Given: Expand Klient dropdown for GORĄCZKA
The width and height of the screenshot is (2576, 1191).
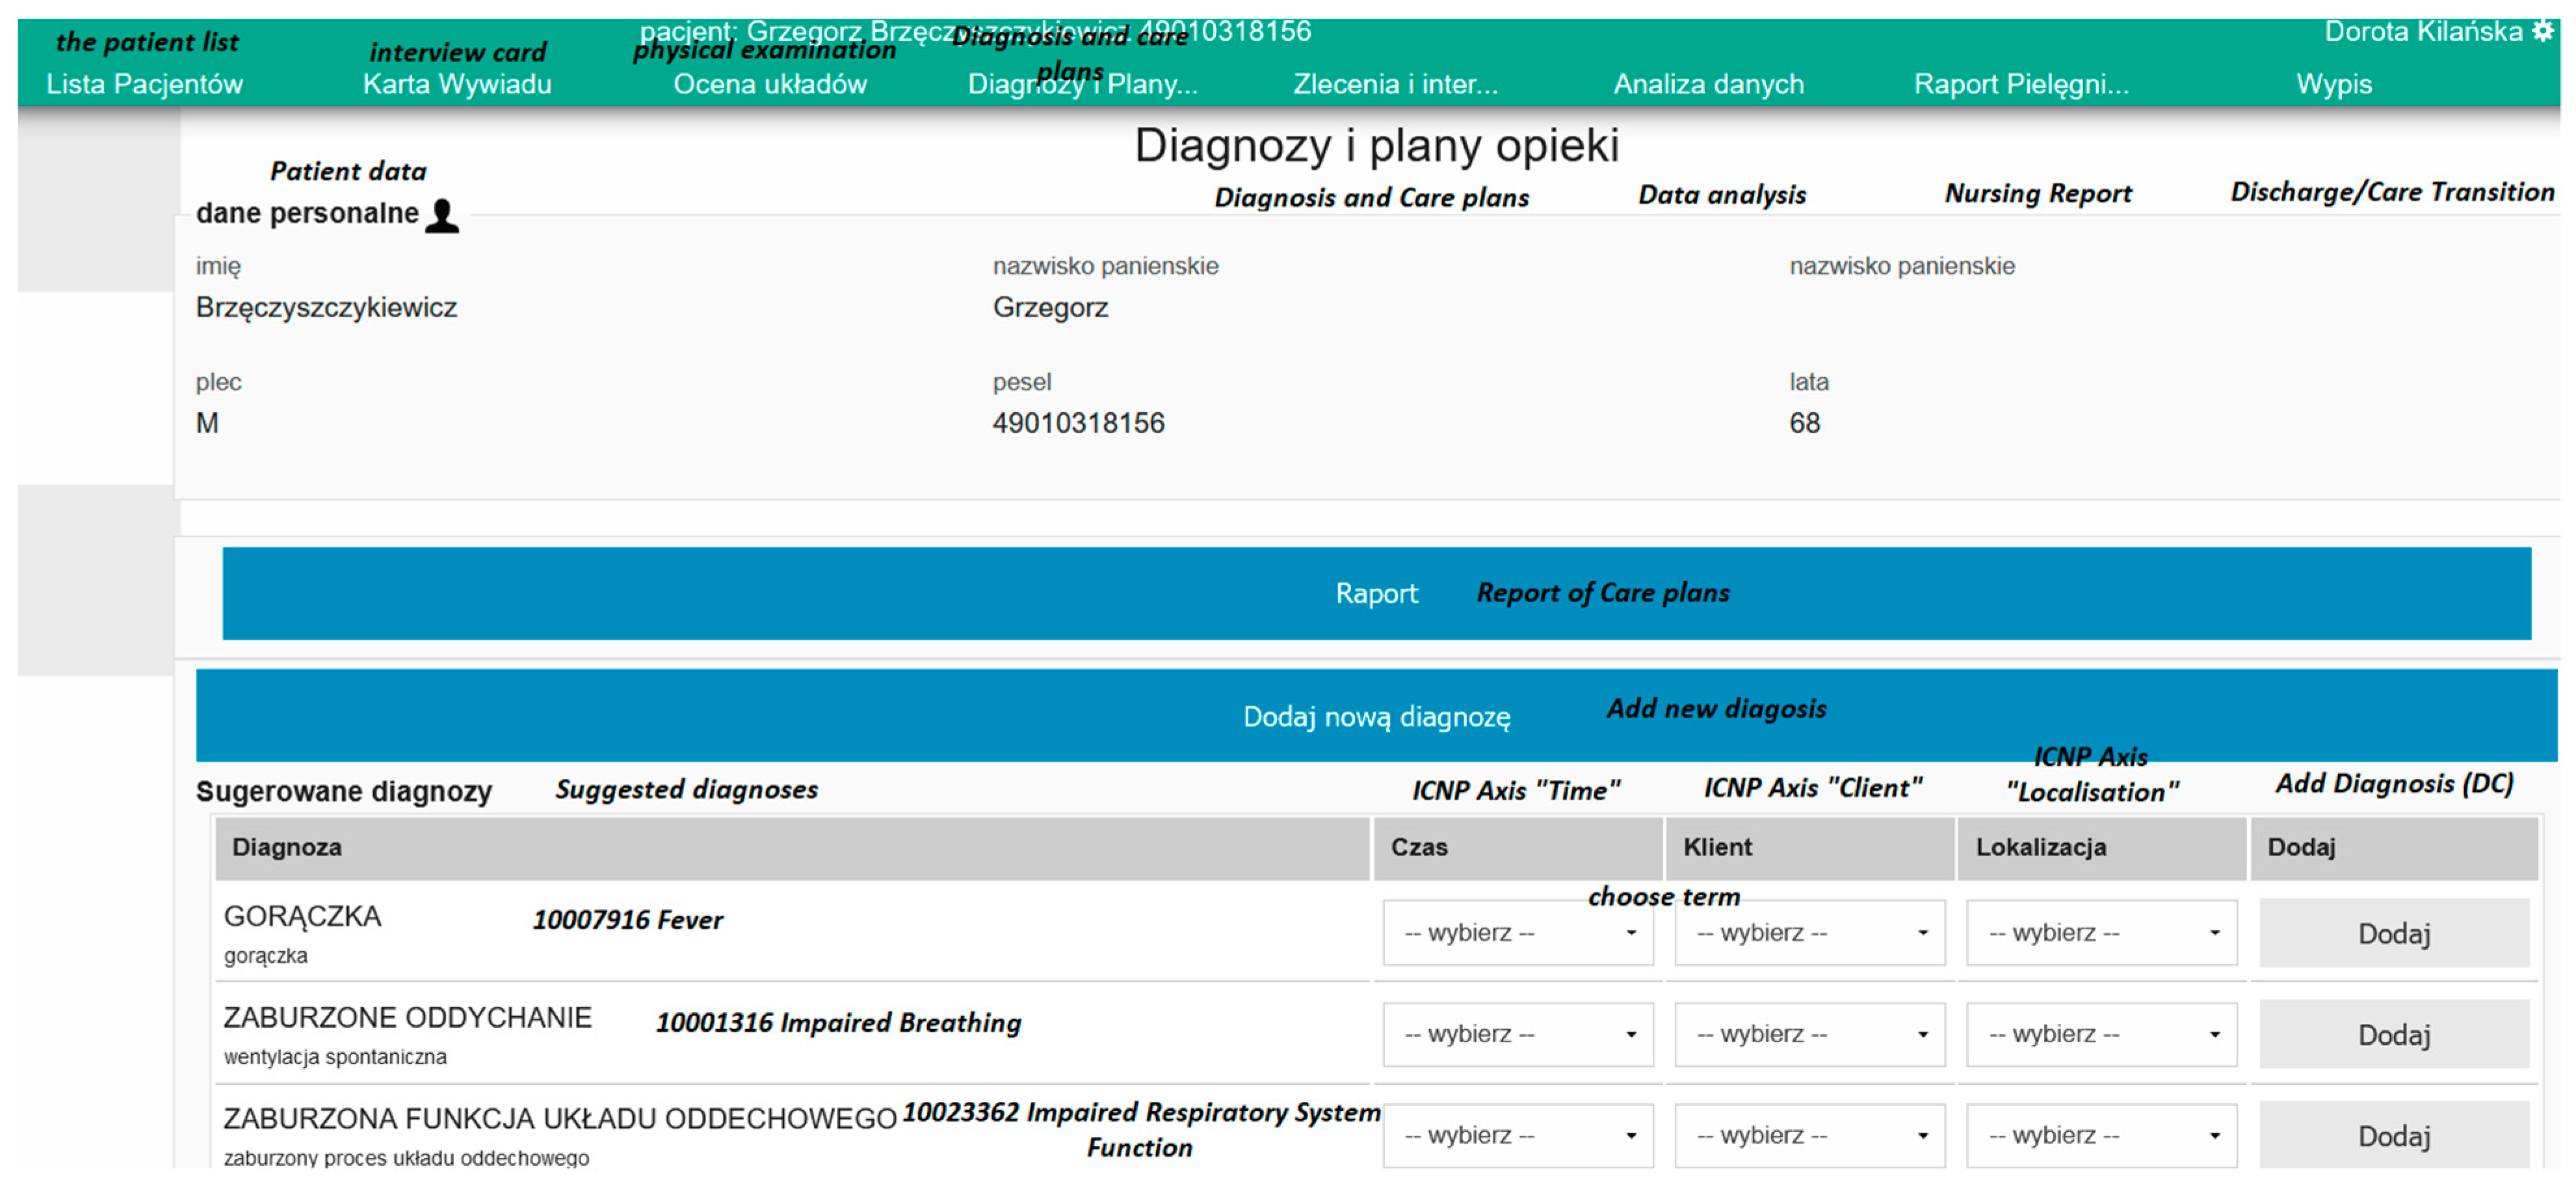Looking at the screenshot, I should pyautogui.click(x=1809, y=932).
